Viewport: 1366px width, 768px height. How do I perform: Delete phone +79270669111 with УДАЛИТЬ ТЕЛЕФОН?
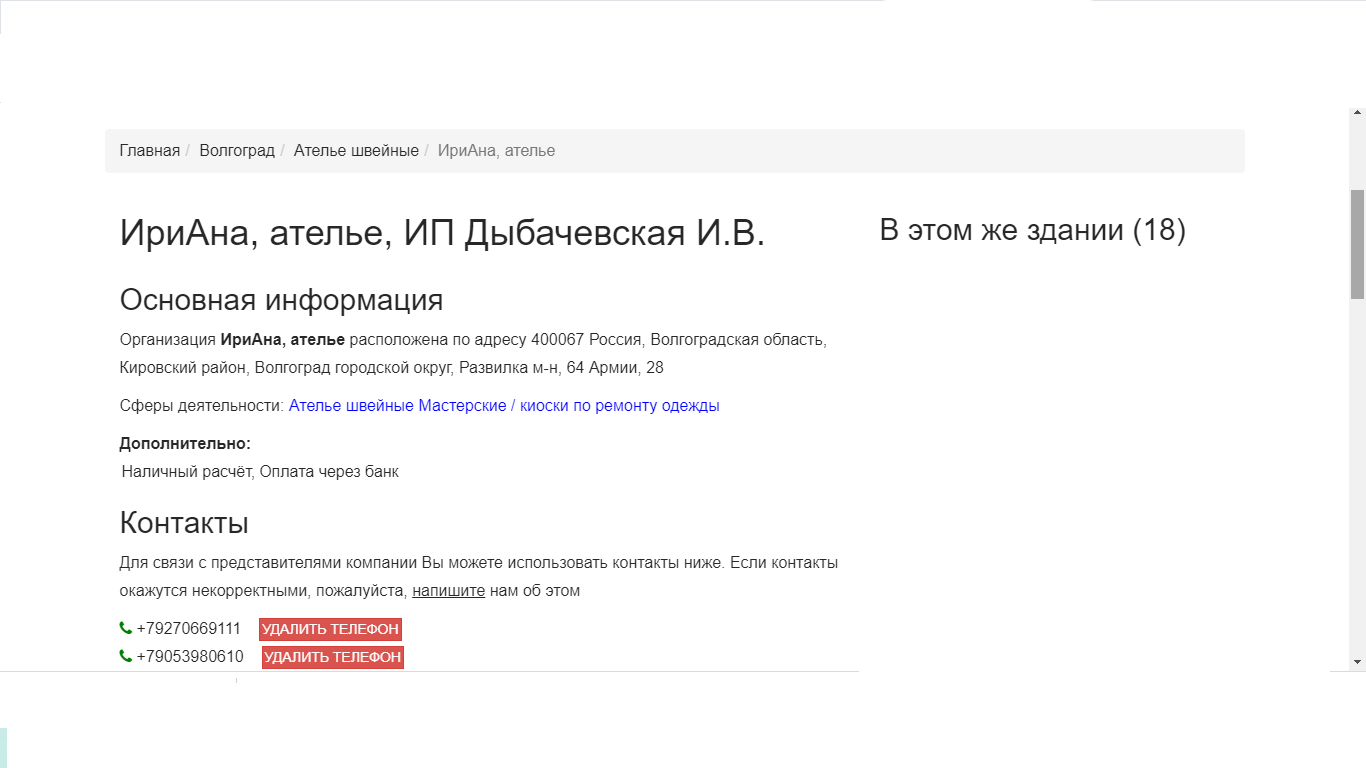tap(330, 629)
